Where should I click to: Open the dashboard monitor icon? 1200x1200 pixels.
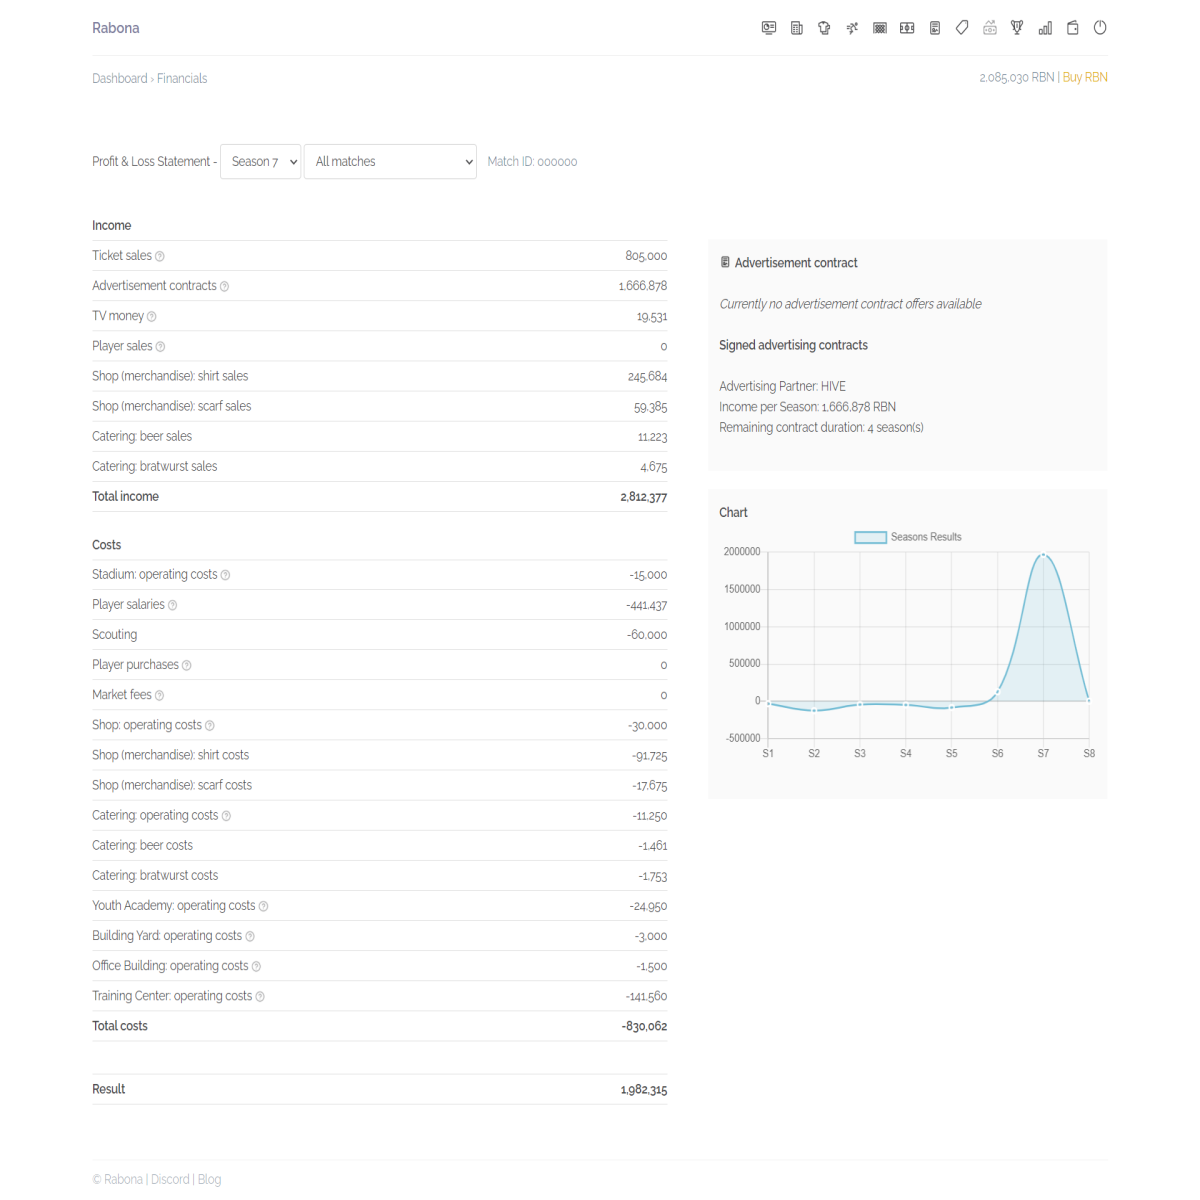coord(769,28)
